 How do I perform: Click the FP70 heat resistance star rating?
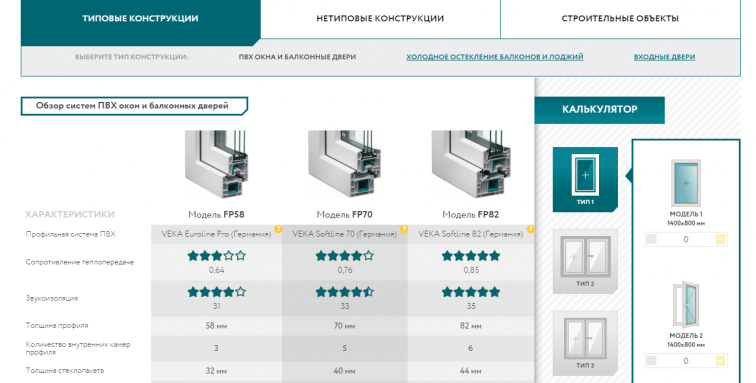point(345,256)
